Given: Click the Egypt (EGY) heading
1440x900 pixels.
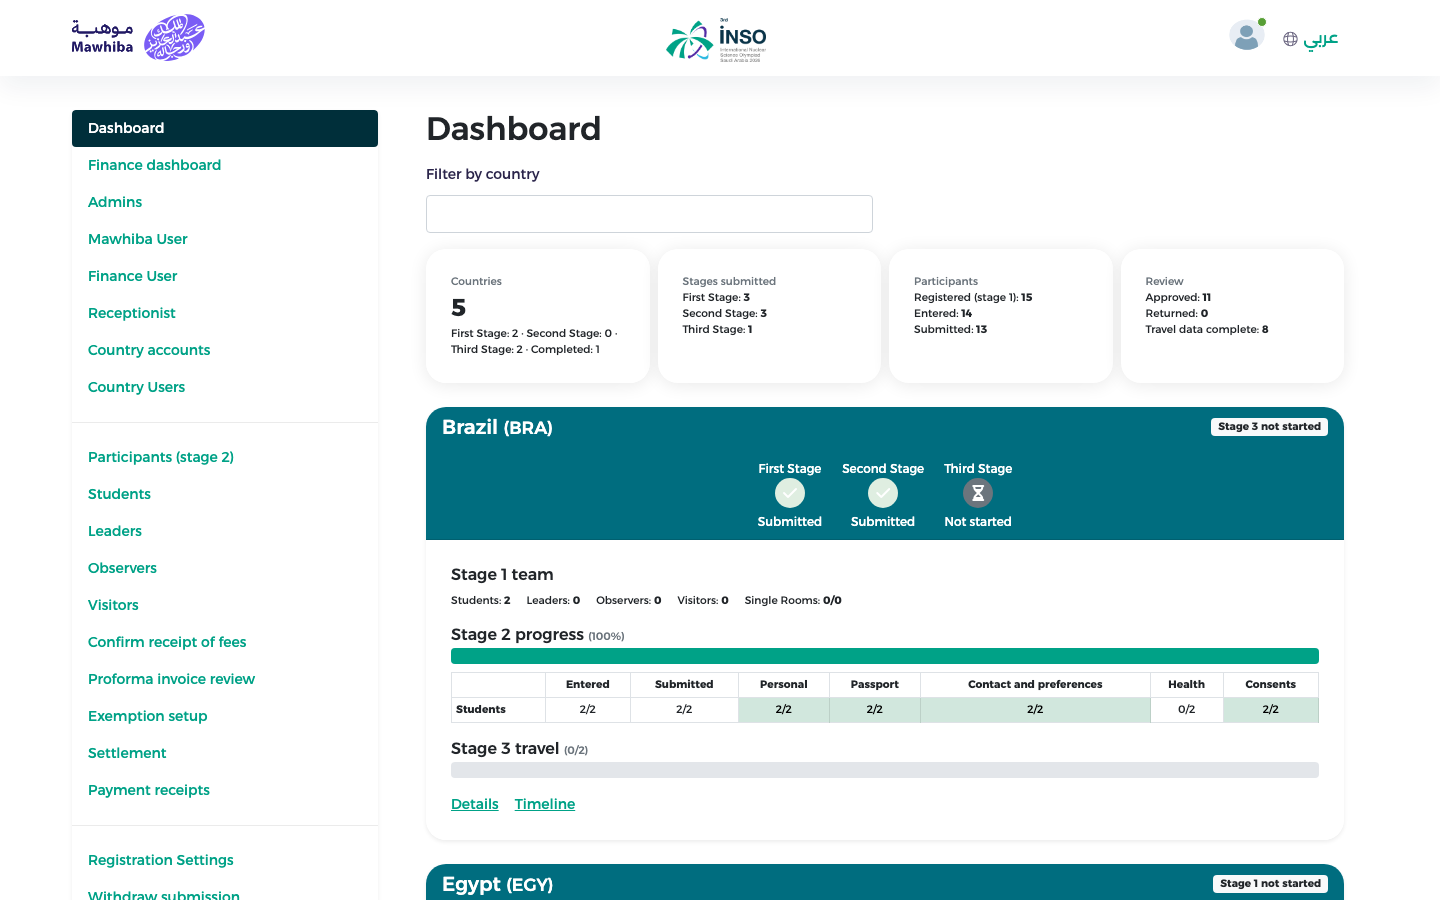Looking at the screenshot, I should coord(497,884).
